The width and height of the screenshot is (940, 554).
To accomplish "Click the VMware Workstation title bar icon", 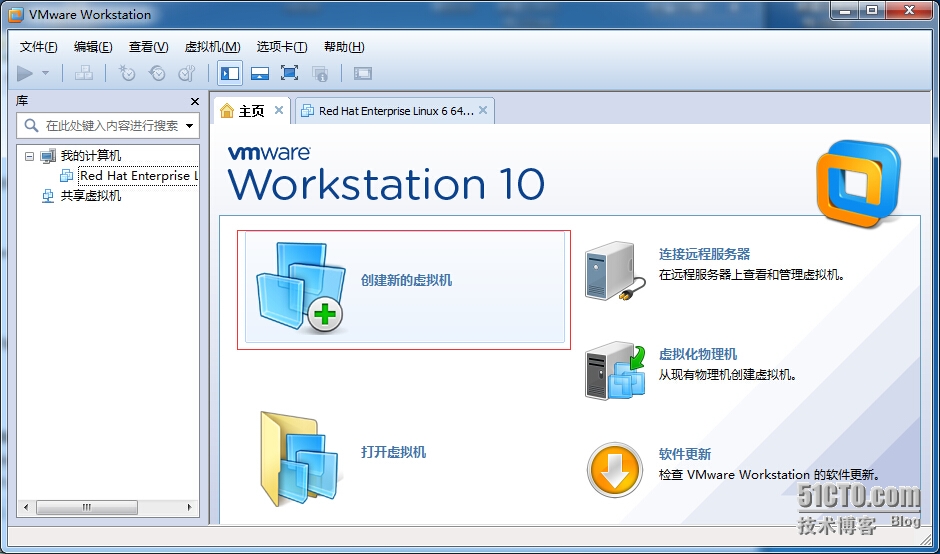I will [16, 15].
